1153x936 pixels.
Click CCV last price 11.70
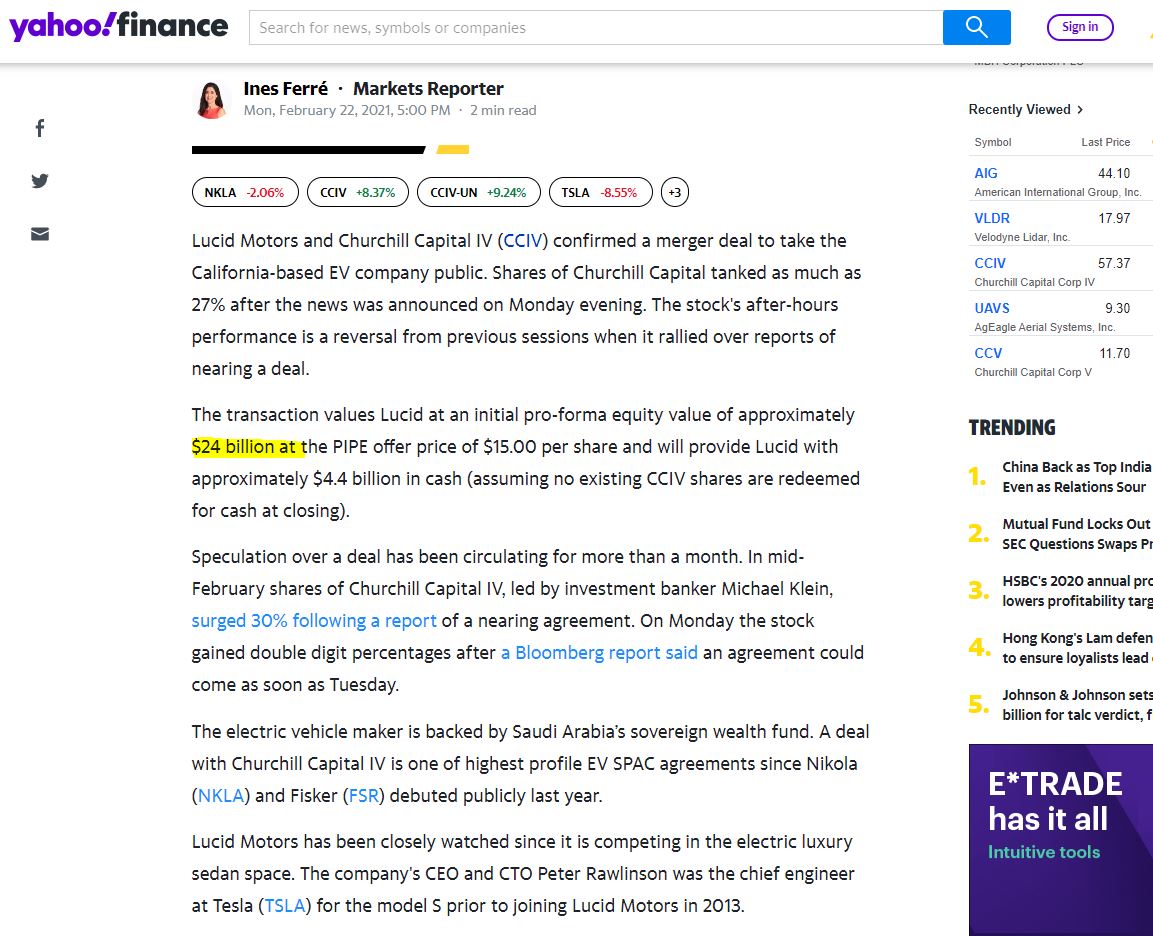point(1115,353)
